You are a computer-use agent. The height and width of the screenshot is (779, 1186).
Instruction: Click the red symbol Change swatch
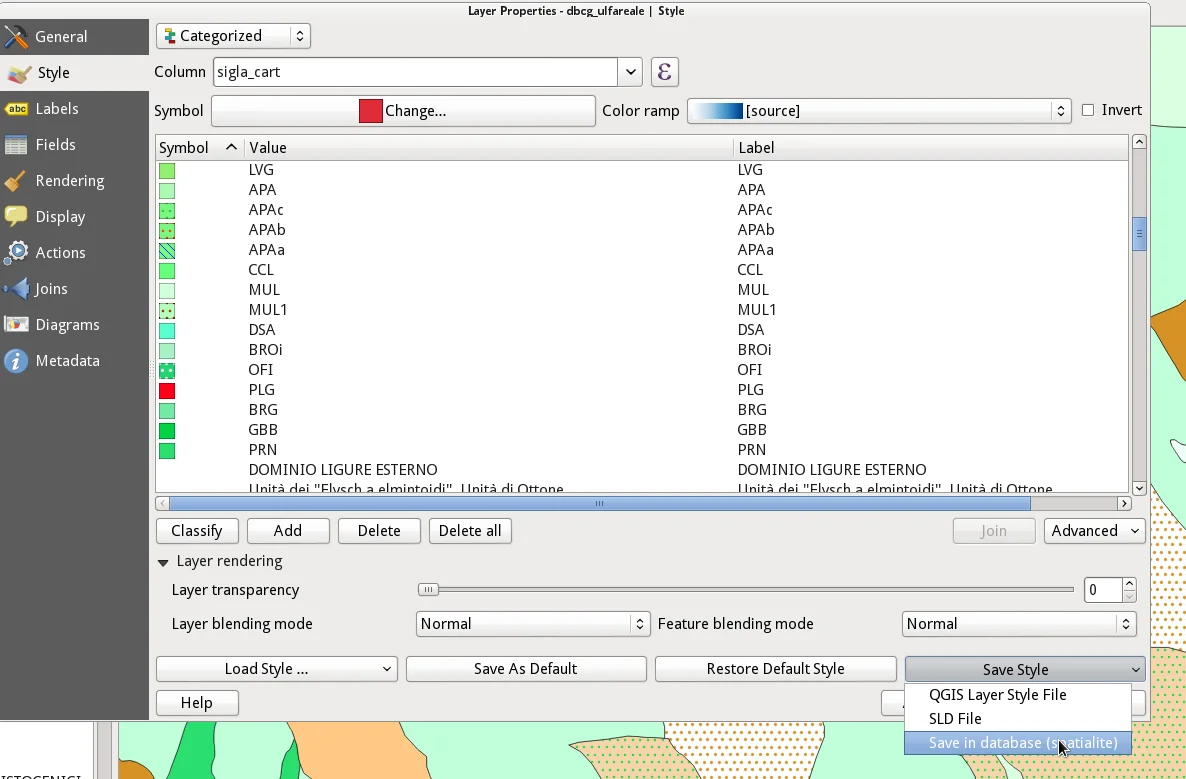click(371, 111)
